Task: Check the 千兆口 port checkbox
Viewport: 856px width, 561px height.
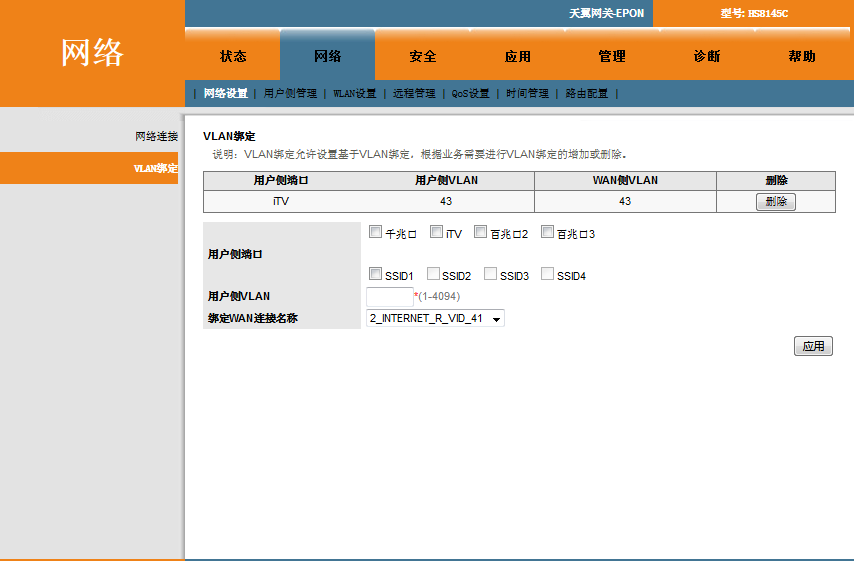Action: click(375, 232)
